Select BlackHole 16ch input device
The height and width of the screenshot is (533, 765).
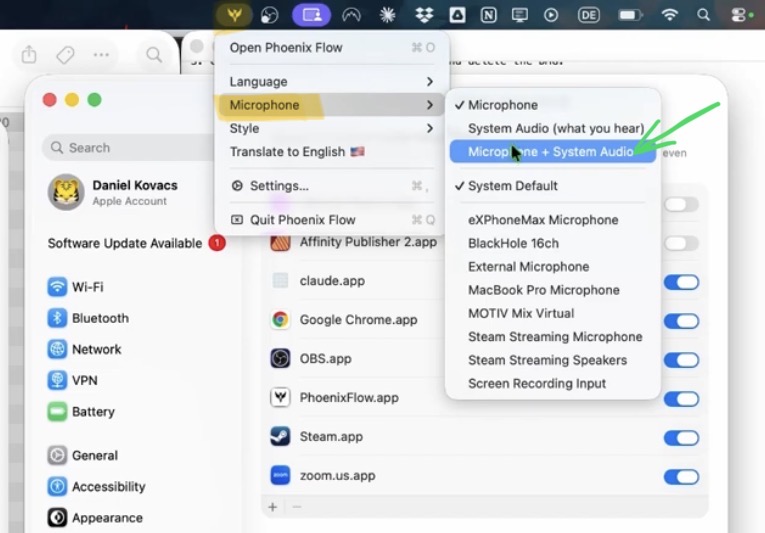tap(553, 244)
